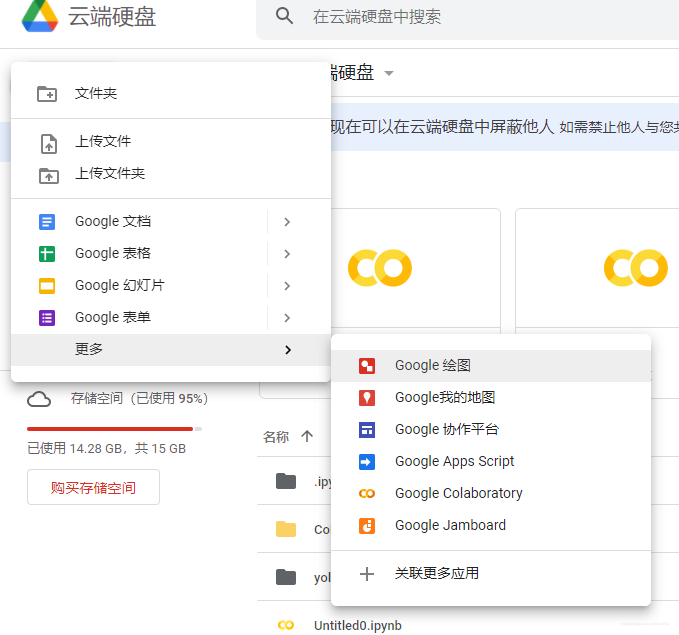Open the Untitled0.ipynb file
The image size is (679, 635).
click(358, 625)
